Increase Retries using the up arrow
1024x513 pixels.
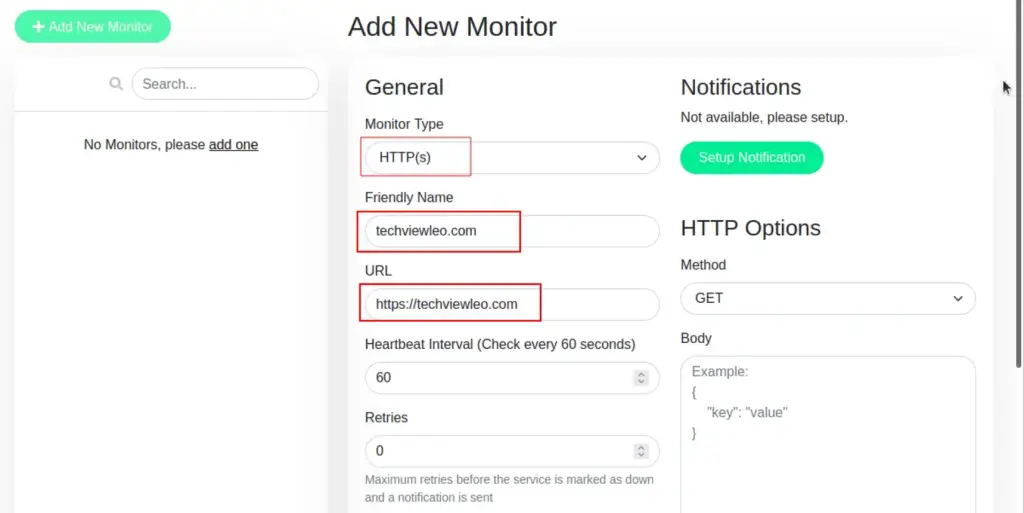click(641, 447)
